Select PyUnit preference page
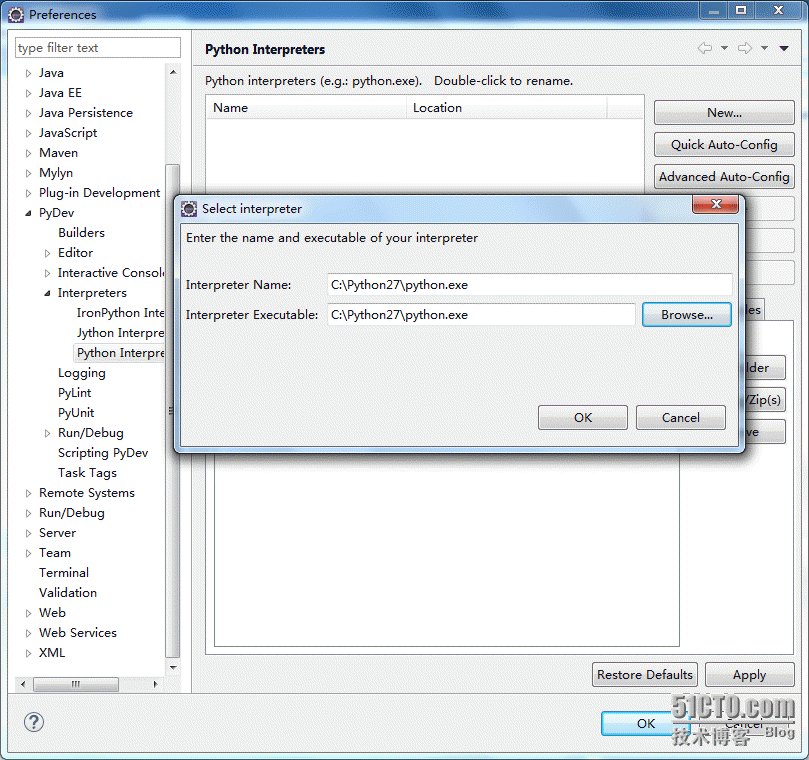Image resolution: width=809 pixels, height=760 pixels. (x=76, y=413)
